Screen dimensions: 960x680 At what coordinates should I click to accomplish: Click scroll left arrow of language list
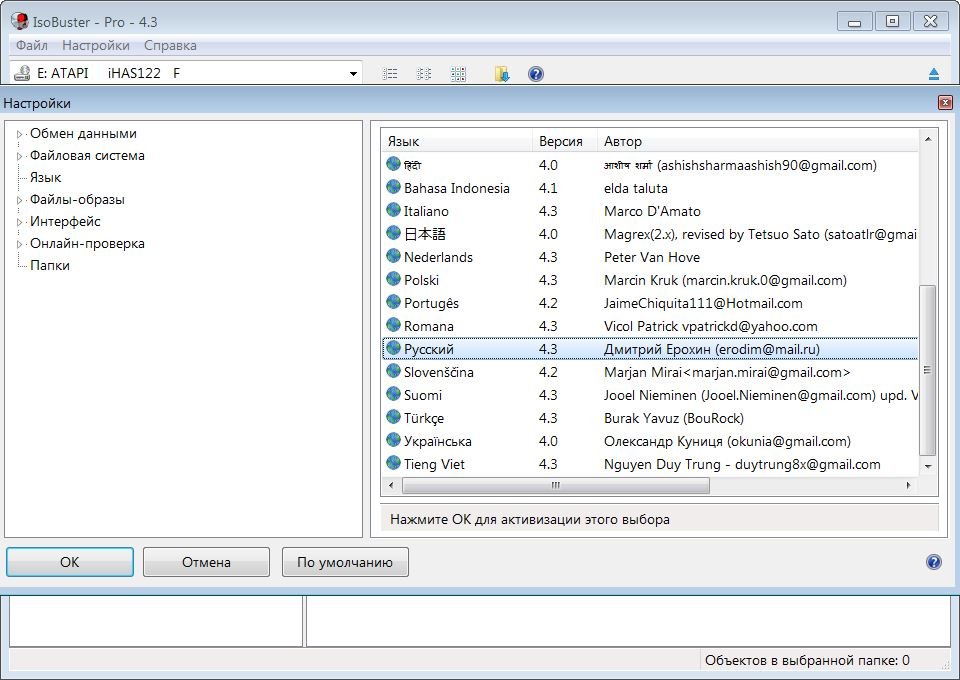point(391,485)
